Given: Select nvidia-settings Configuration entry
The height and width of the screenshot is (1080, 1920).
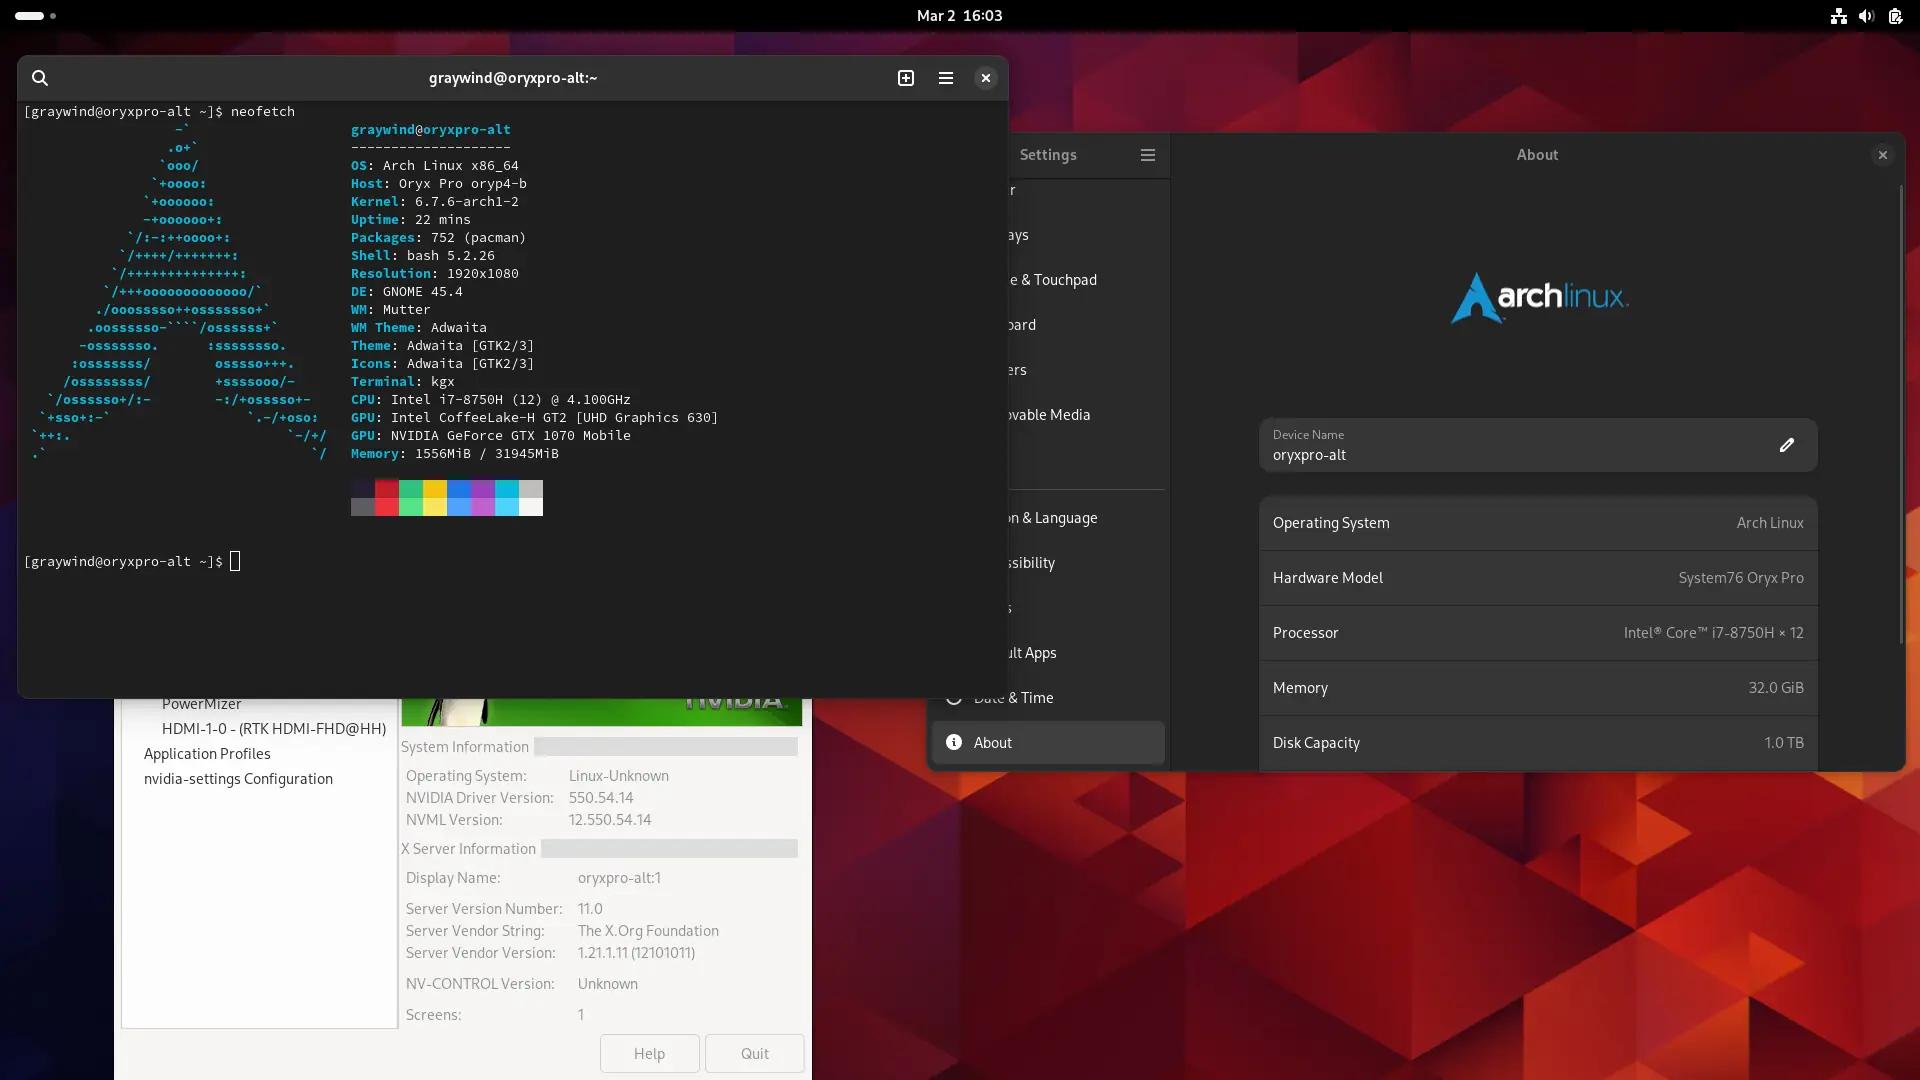Looking at the screenshot, I should pyautogui.click(x=238, y=779).
